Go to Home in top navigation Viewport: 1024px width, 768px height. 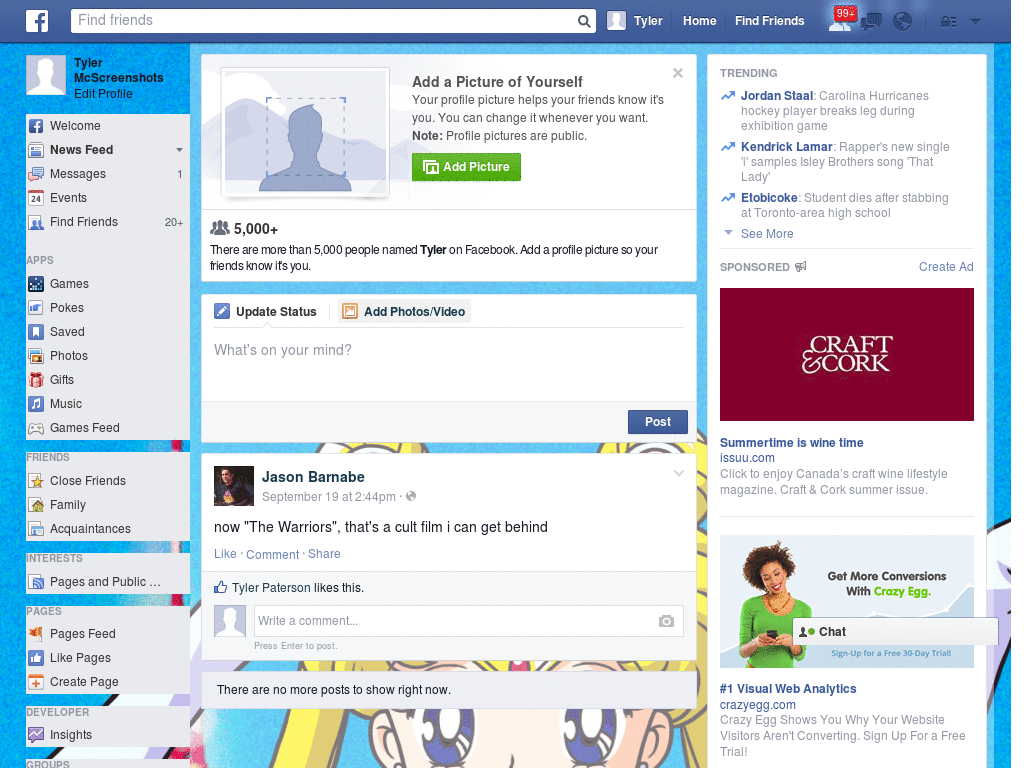click(699, 21)
